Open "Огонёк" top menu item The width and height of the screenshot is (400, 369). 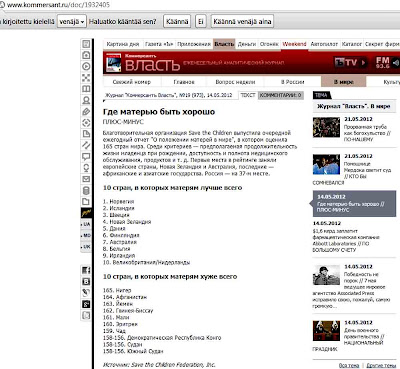269,44
